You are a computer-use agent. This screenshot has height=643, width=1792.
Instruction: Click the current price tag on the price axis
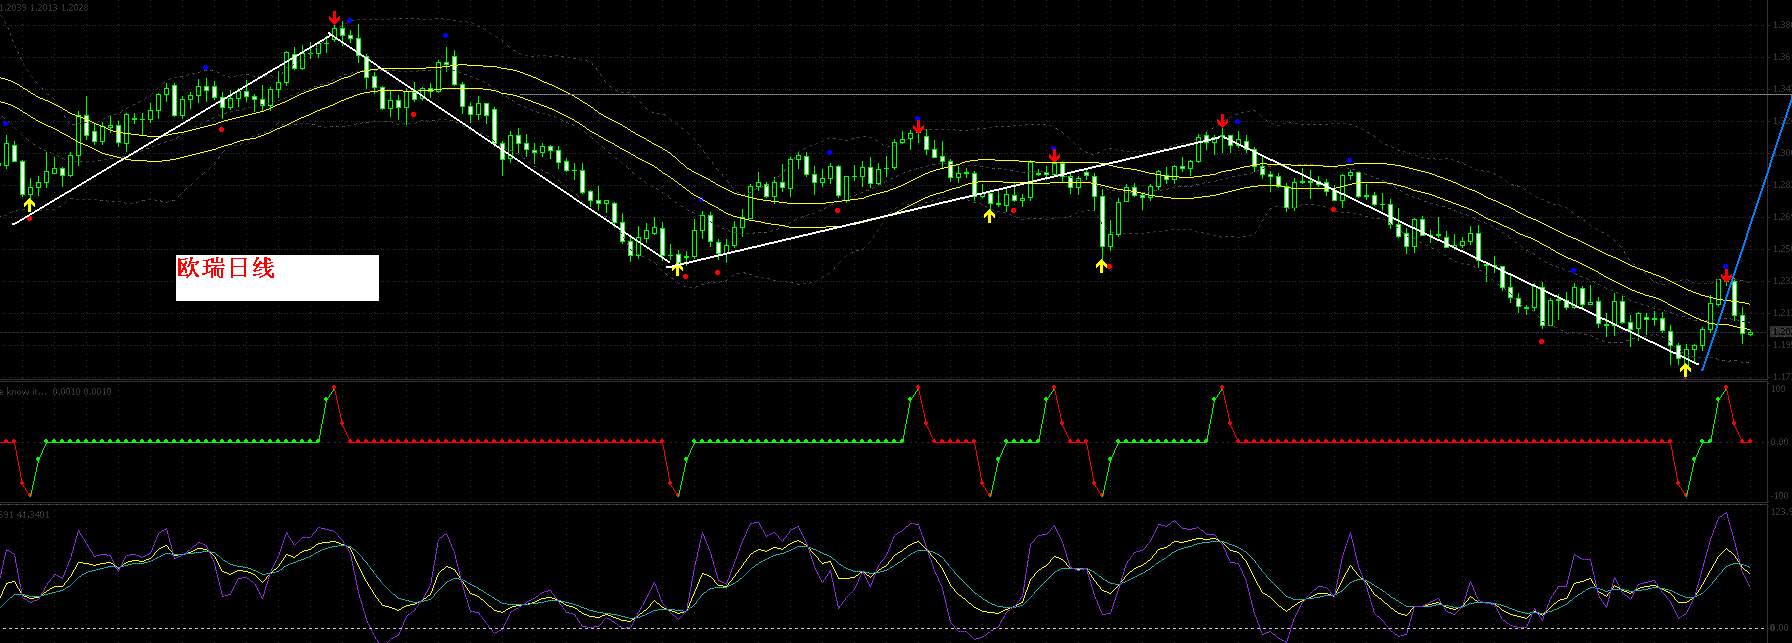pos(1781,331)
